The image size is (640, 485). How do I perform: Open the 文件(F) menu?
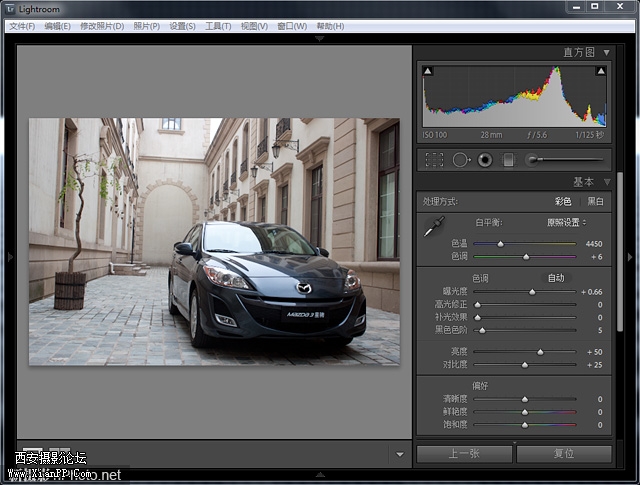click(x=22, y=26)
